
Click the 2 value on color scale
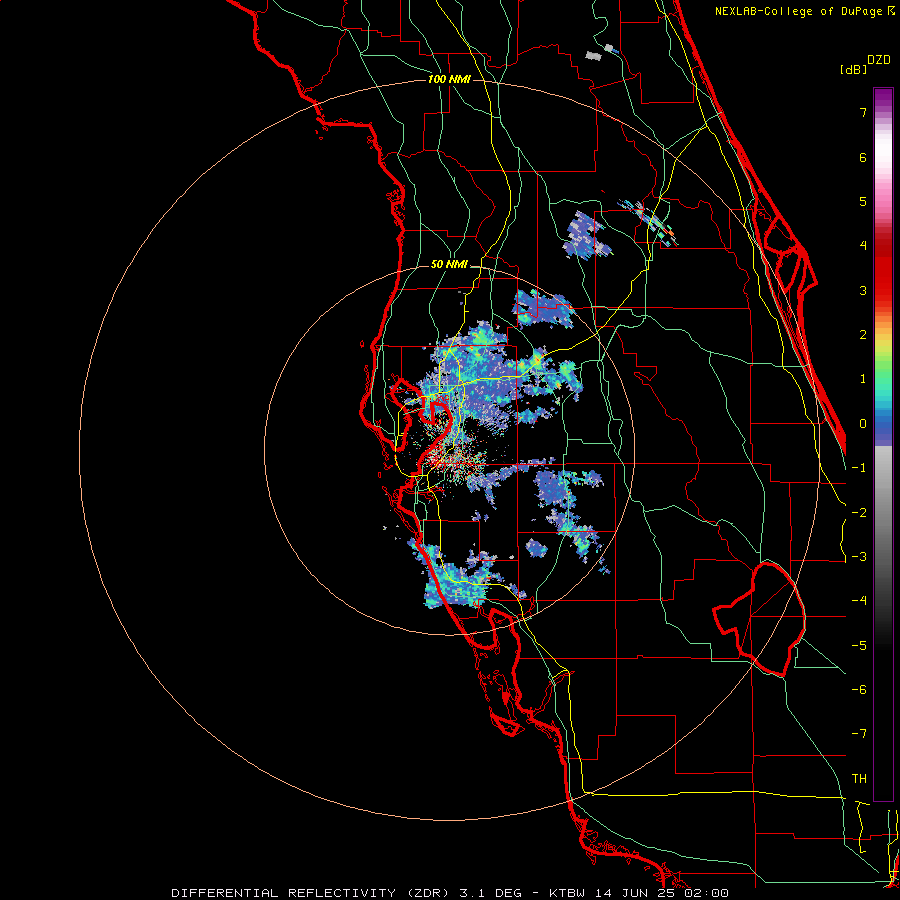click(x=863, y=335)
